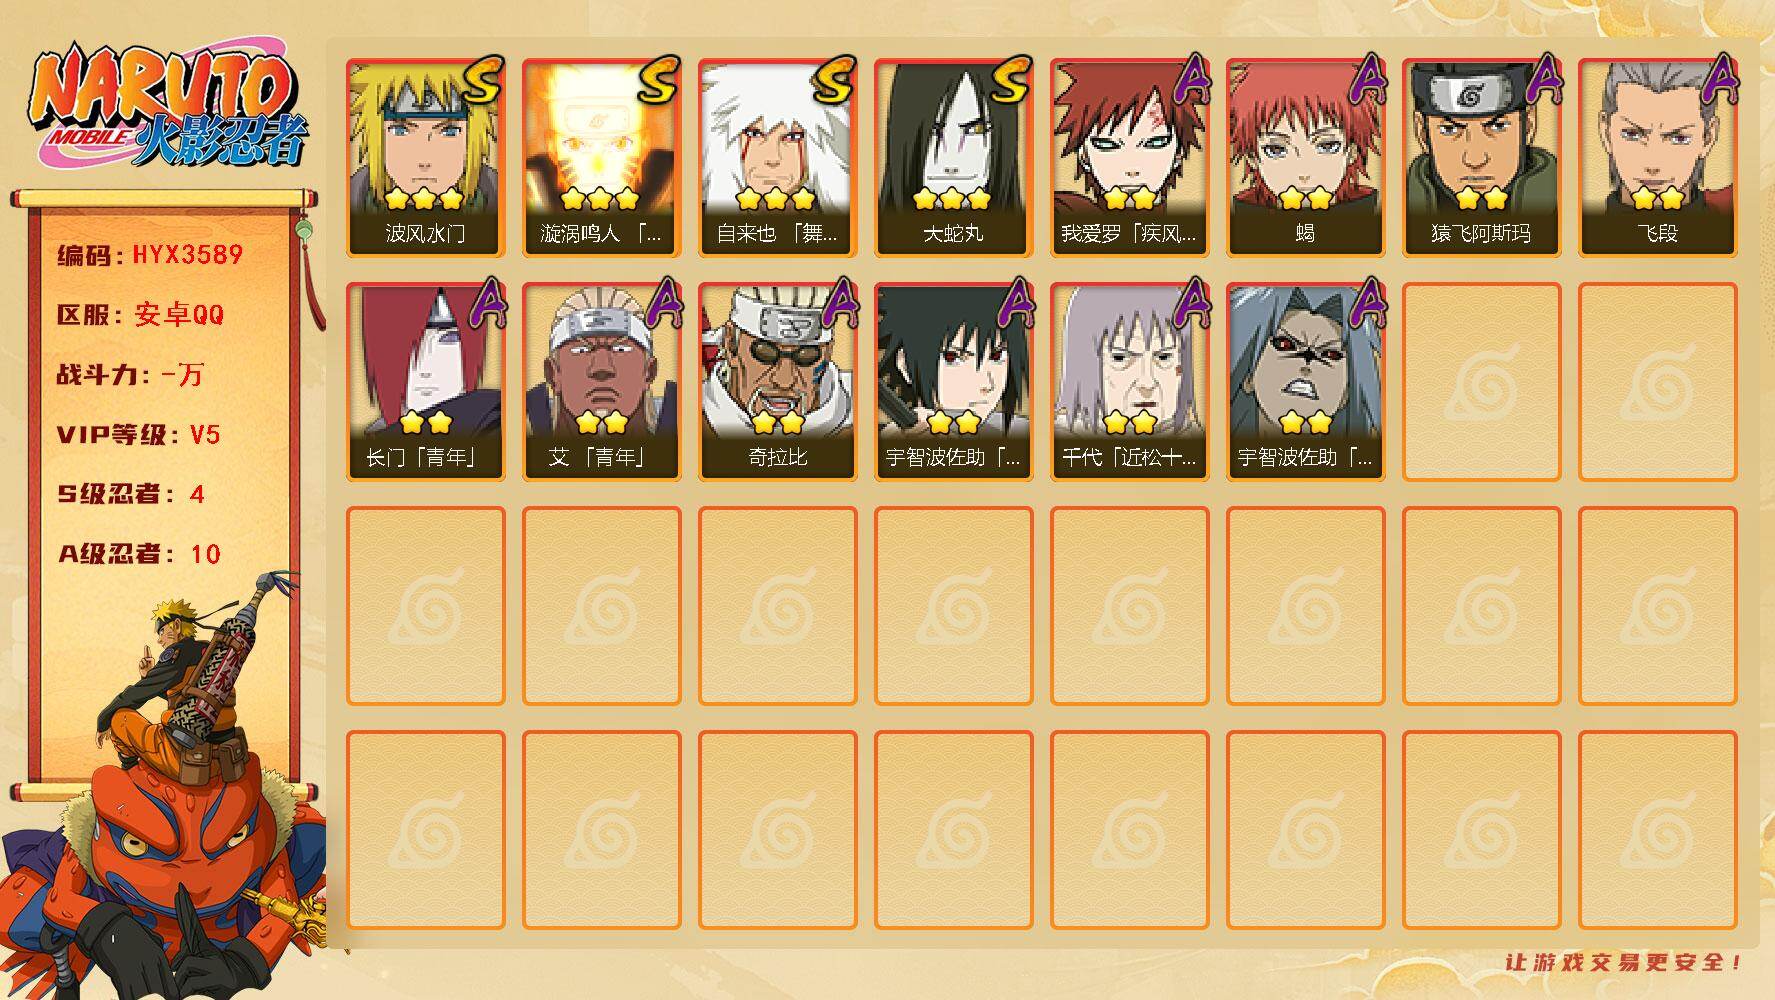Click the 自来也 ninja card
1775x1000 pixels.
(778, 158)
